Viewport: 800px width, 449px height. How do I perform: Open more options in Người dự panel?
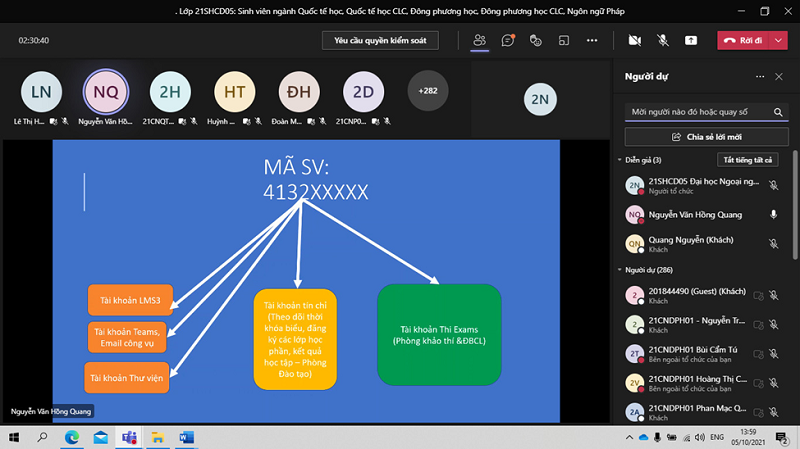click(756, 76)
